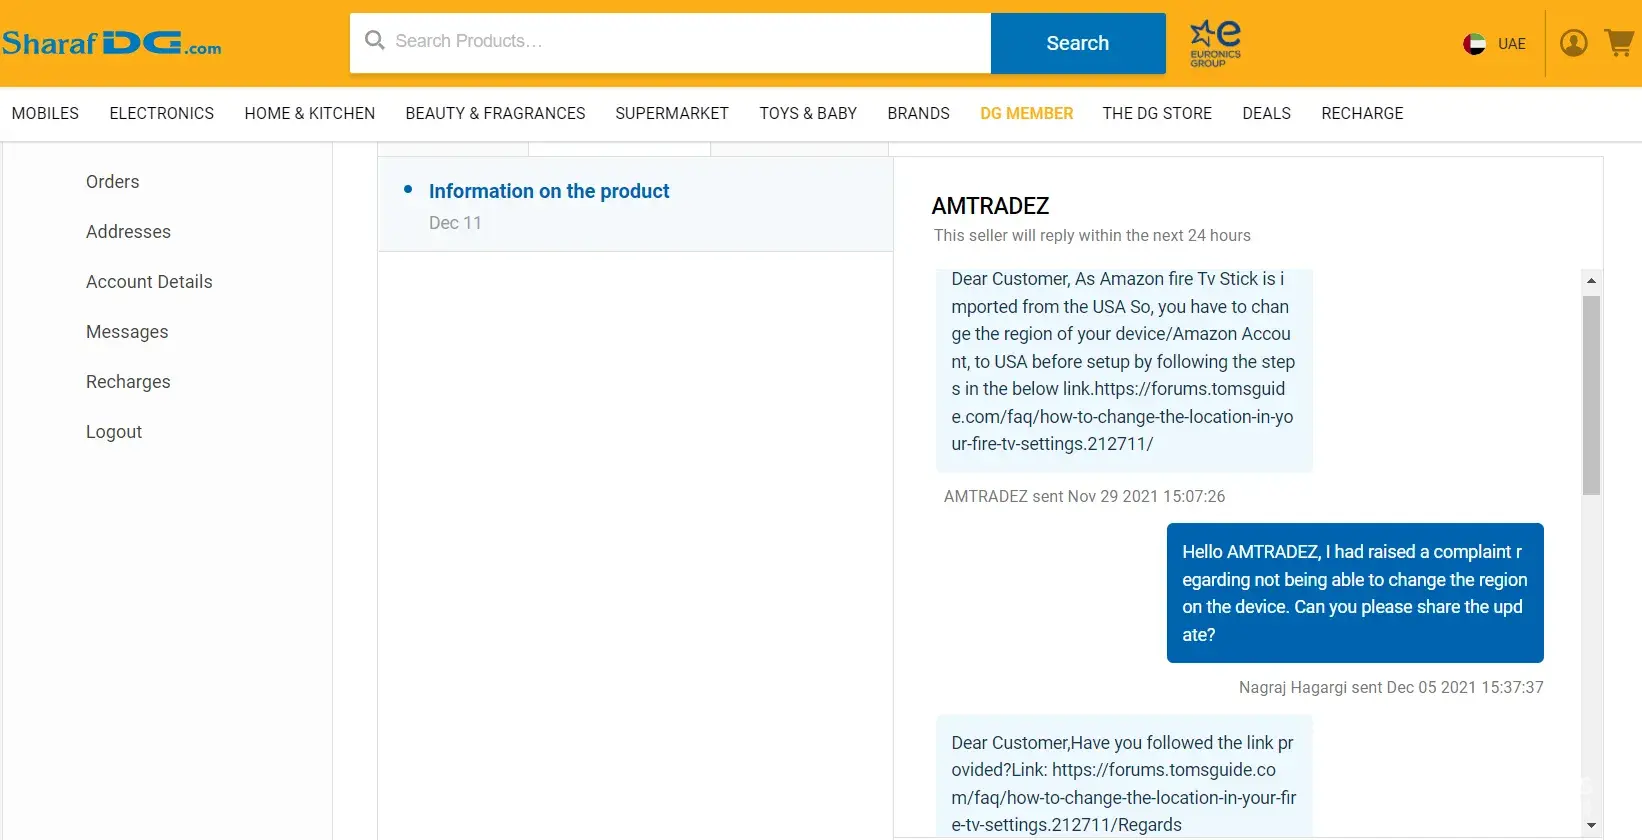This screenshot has height=840, width=1642.
Task: Go to Account Details
Action: [149, 282]
